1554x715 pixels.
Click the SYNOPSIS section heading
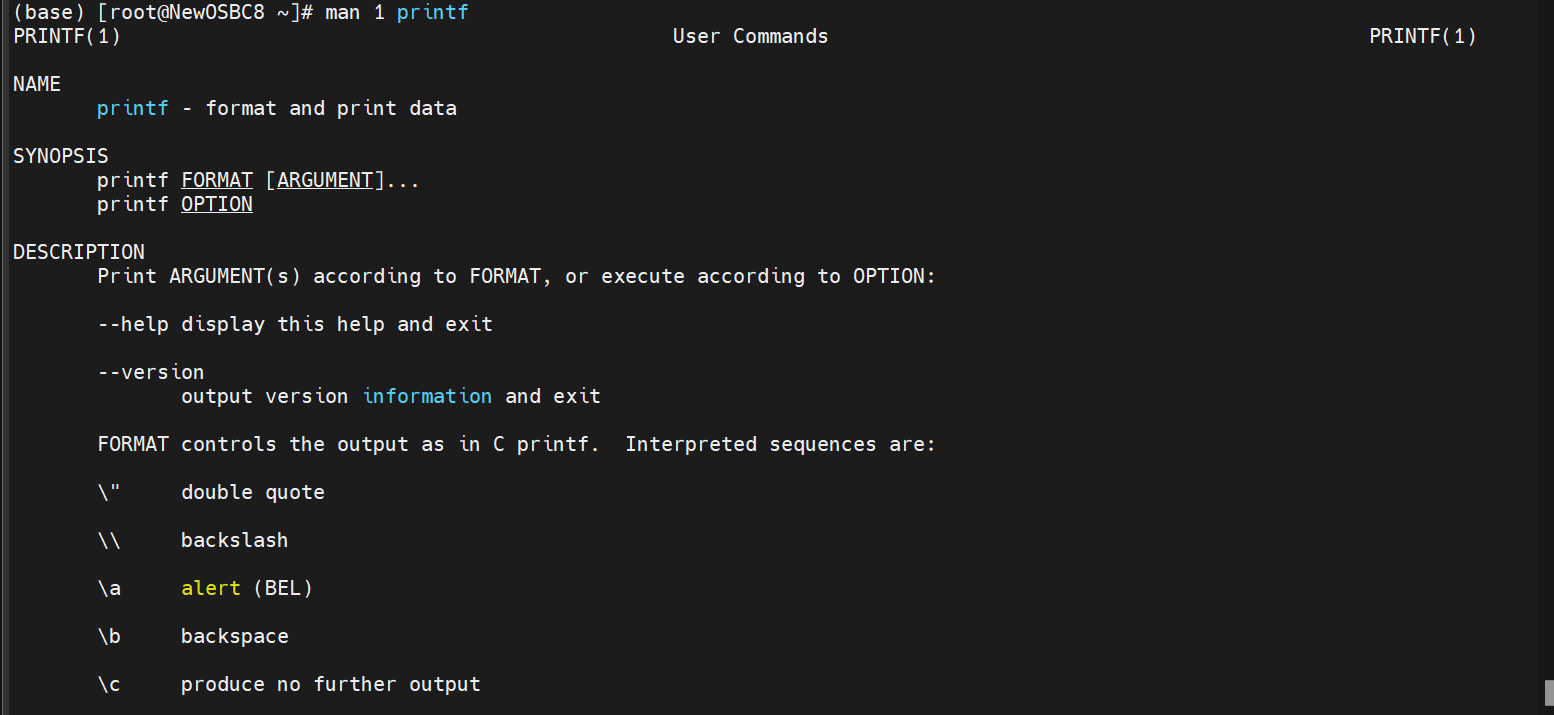coord(61,157)
